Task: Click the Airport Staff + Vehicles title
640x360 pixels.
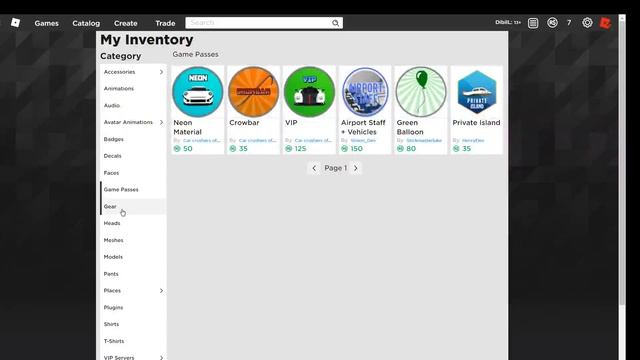Action: click(x=363, y=127)
